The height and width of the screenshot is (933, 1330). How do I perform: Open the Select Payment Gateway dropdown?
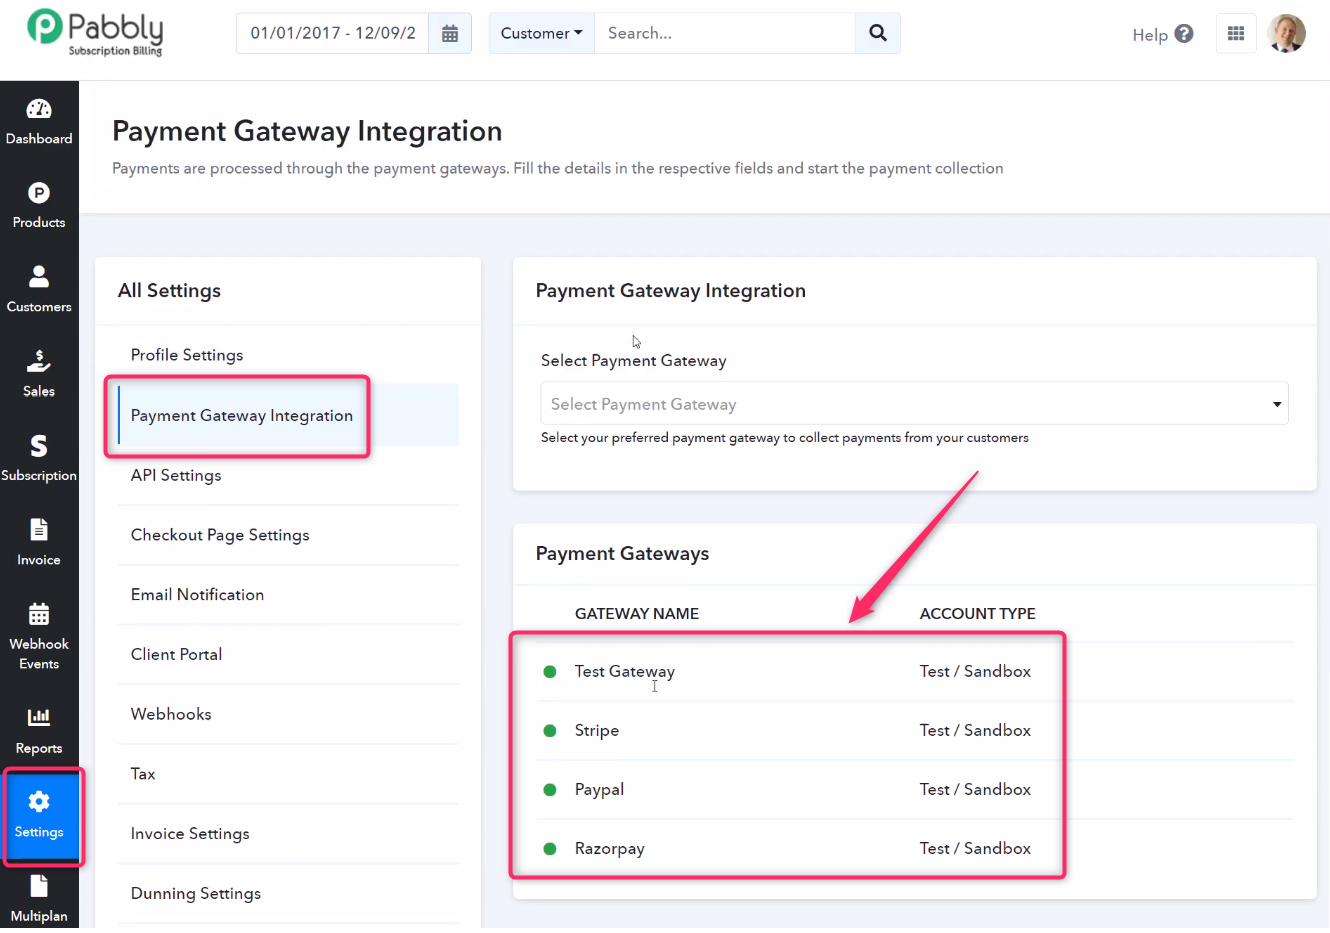coord(914,404)
